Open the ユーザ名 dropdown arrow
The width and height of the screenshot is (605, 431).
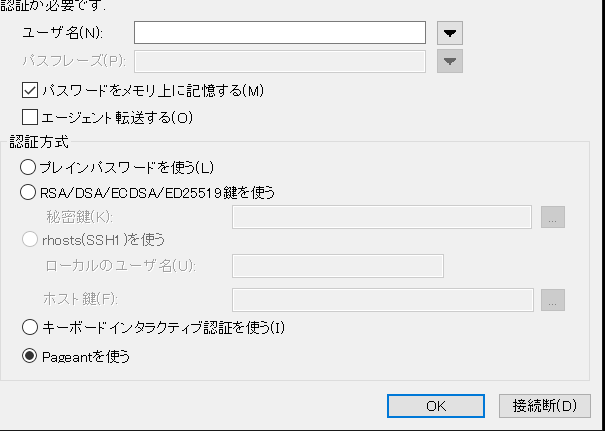450,33
